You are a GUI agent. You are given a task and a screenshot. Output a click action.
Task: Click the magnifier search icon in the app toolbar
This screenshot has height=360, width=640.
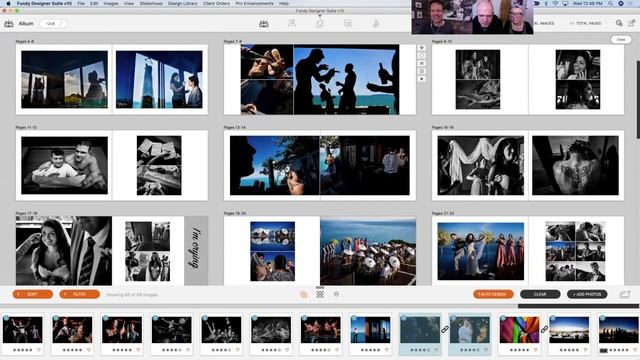click(619, 23)
